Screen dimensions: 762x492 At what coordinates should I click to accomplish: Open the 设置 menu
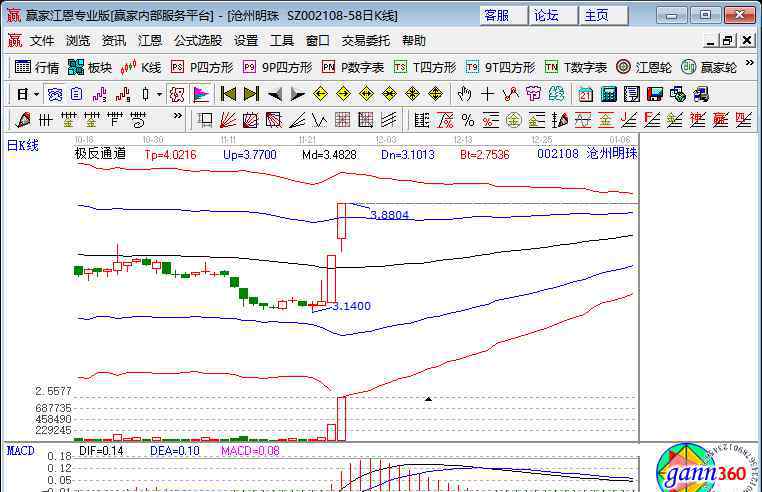246,41
